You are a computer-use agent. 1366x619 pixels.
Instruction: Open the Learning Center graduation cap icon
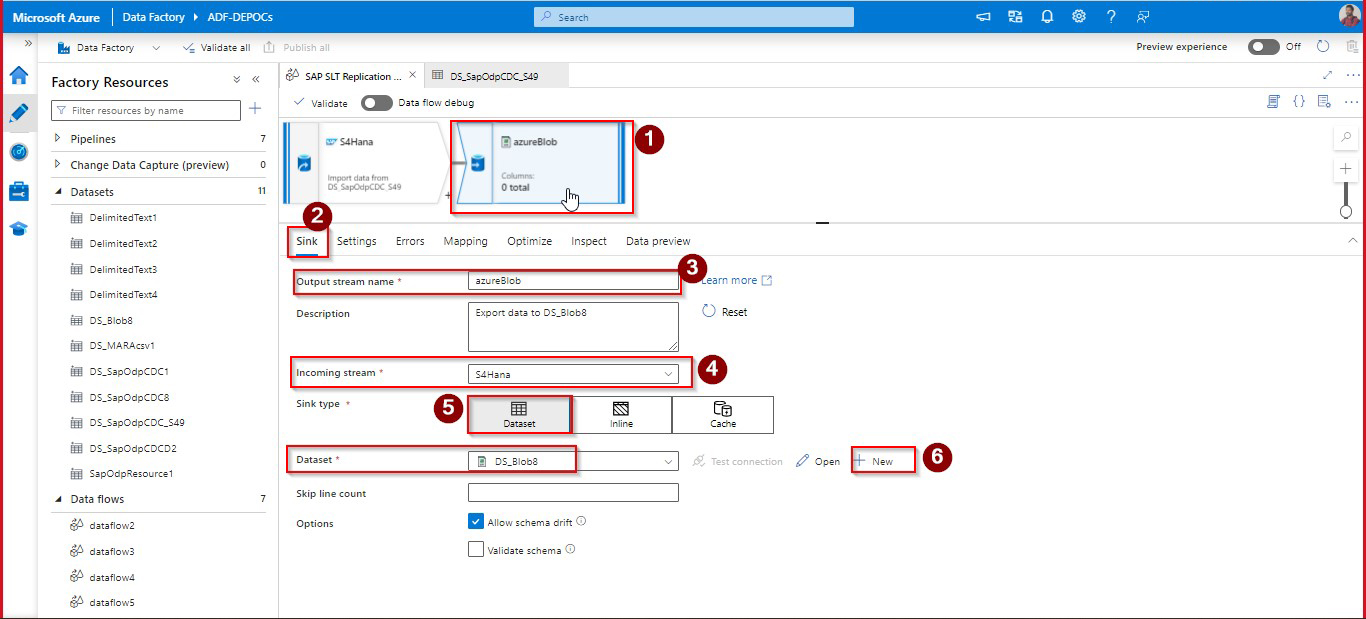point(19,228)
